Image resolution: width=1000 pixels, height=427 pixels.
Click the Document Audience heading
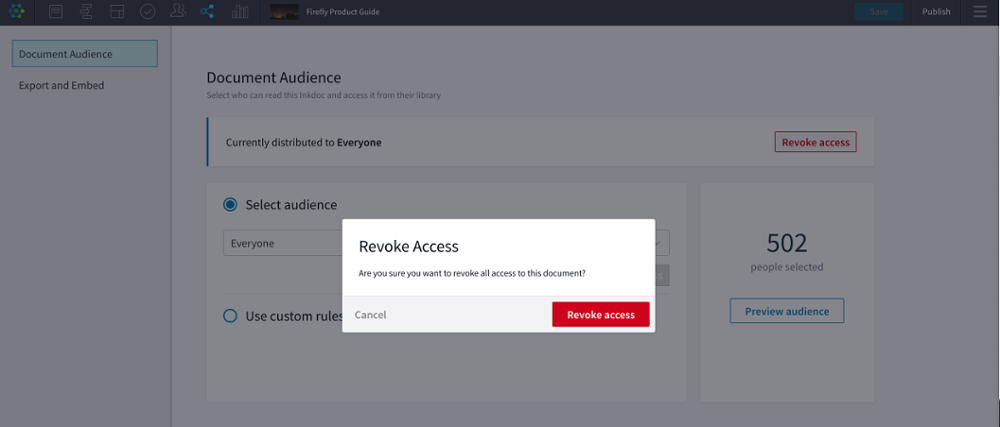coord(274,78)
